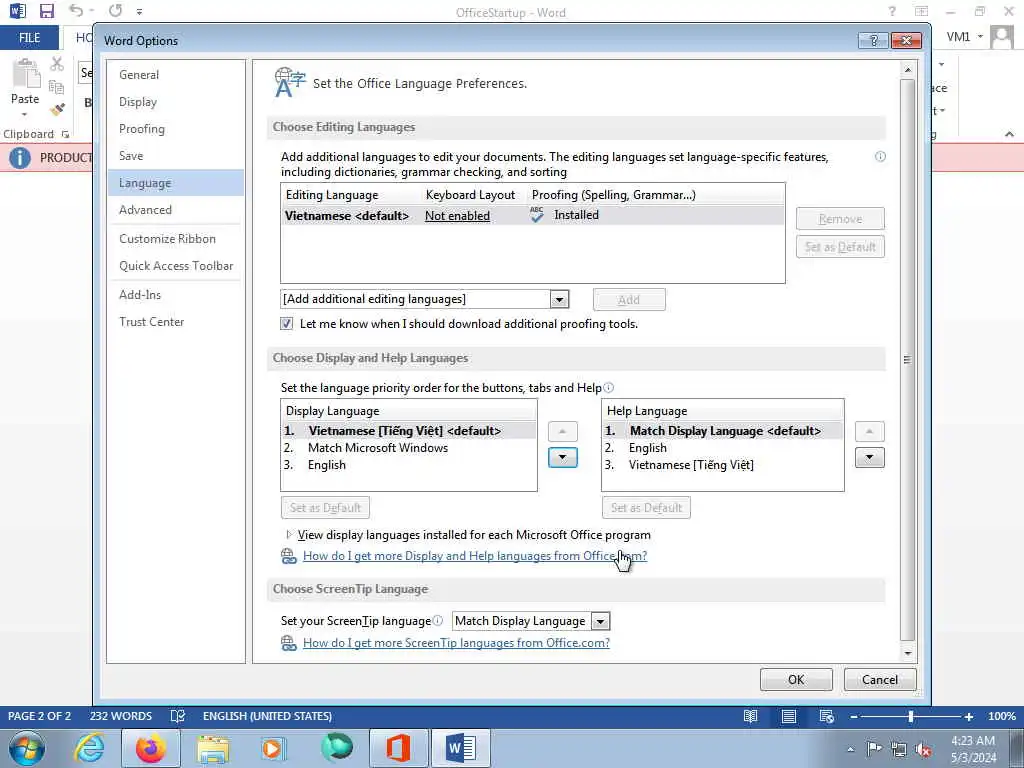Click the info icon beside editing languages description
This screenshot has height=768, width=1024.
tap(880, 157)
